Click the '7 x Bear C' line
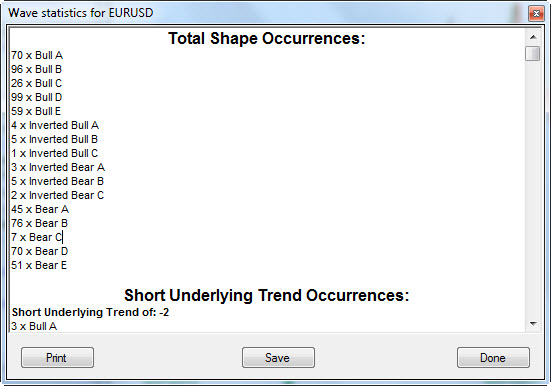This screenshot has height=386, width=551. 37,238
